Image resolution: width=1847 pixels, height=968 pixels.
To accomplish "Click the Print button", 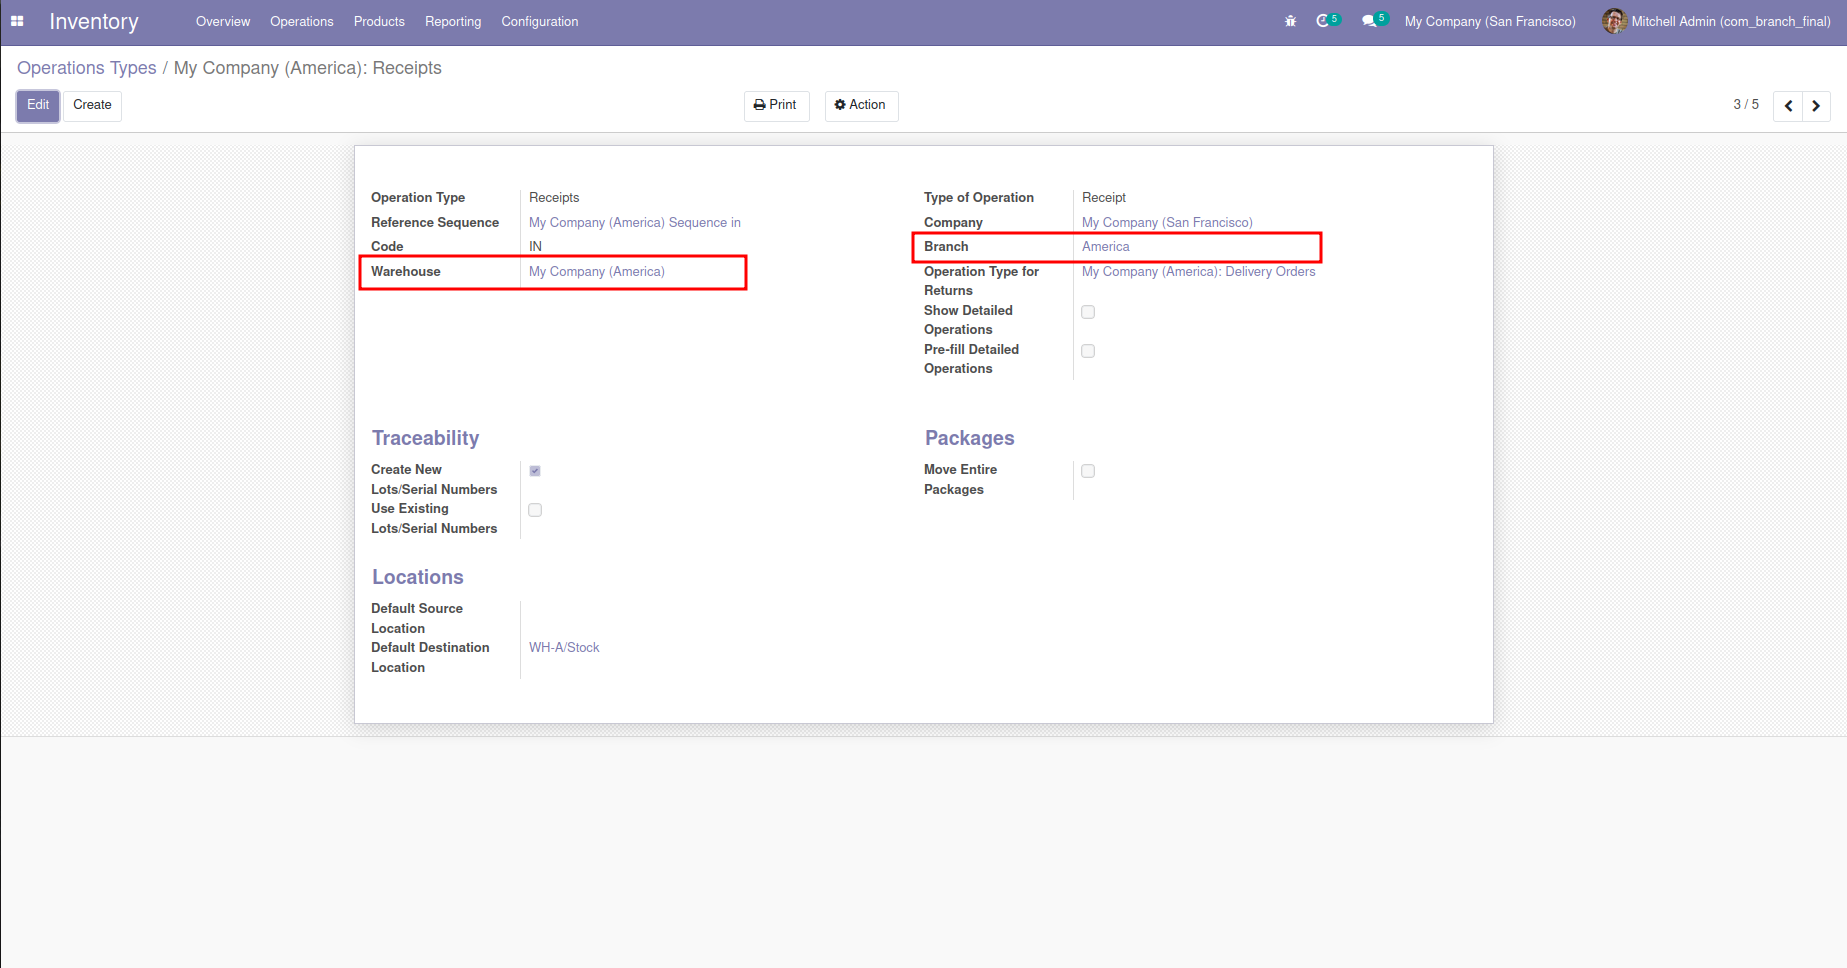I will (x=776, y=105).
